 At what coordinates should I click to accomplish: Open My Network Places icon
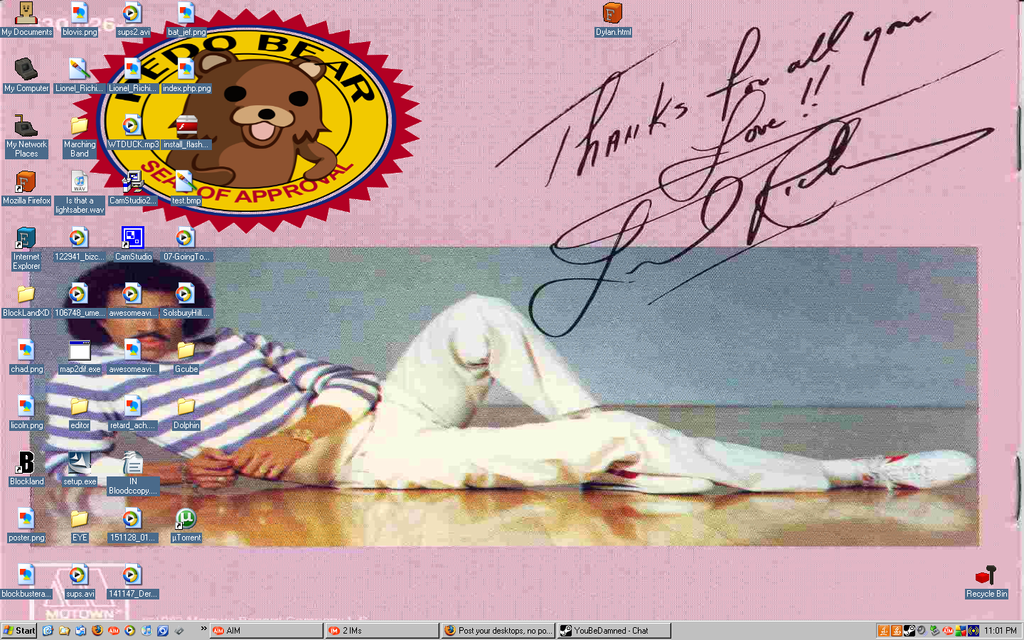[25, 136]
